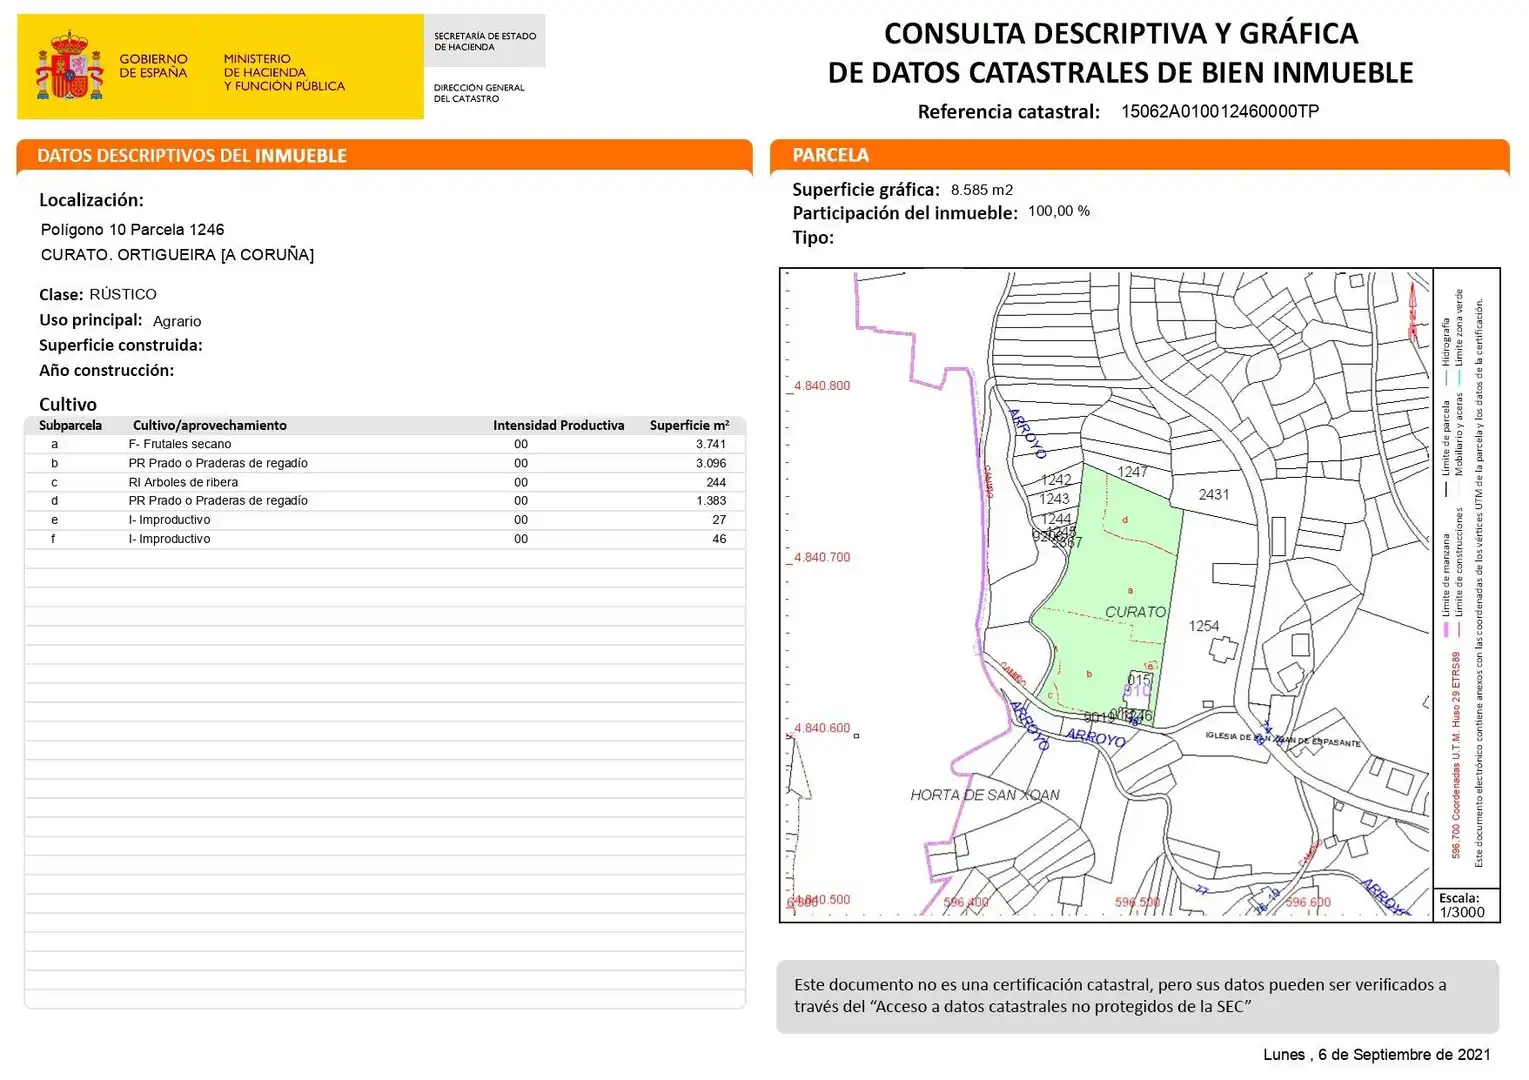Click the Subparcela column header
Screen dimensions: 1529x1080
pos(70,425)
